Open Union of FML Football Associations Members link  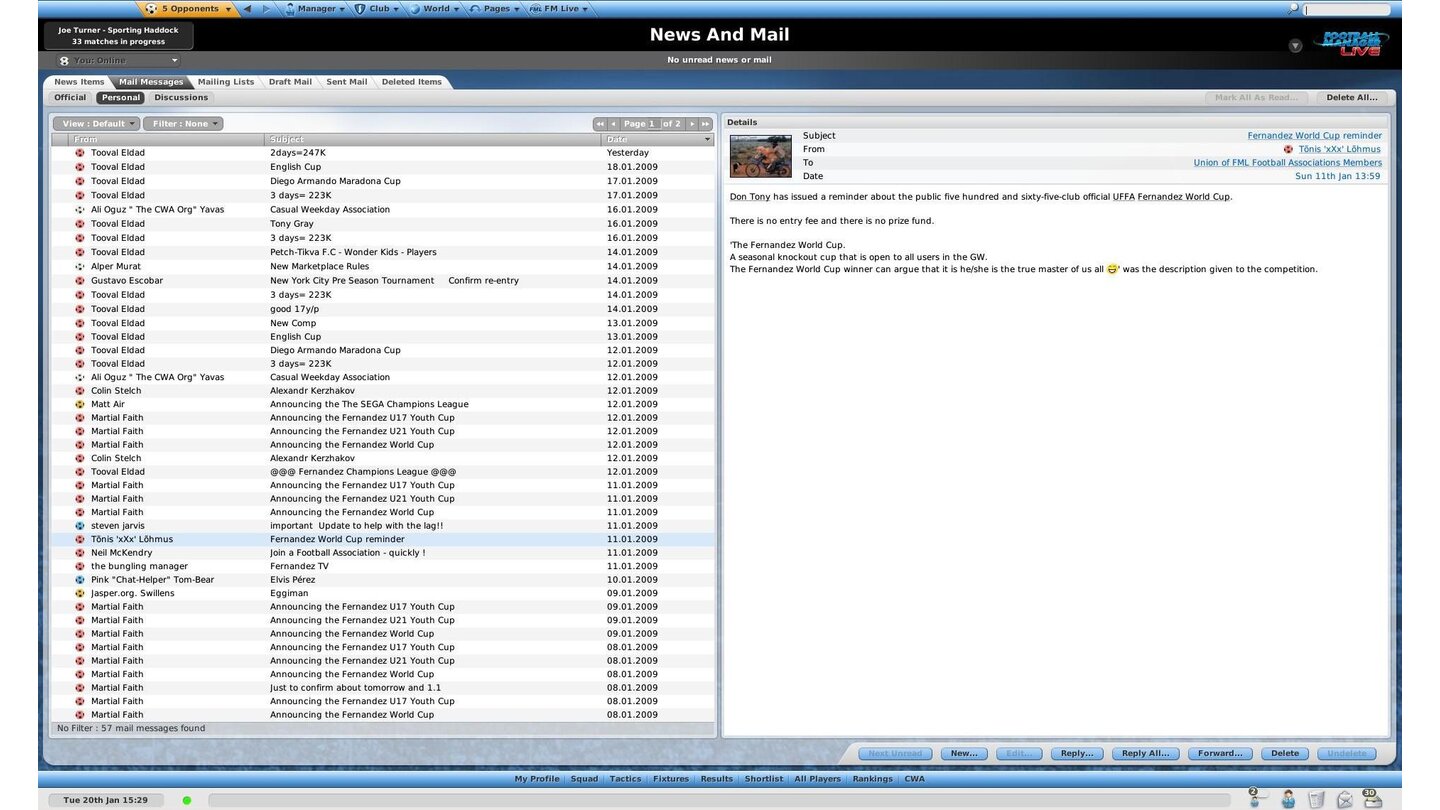pyautogui.click(x=1287, y=163)
